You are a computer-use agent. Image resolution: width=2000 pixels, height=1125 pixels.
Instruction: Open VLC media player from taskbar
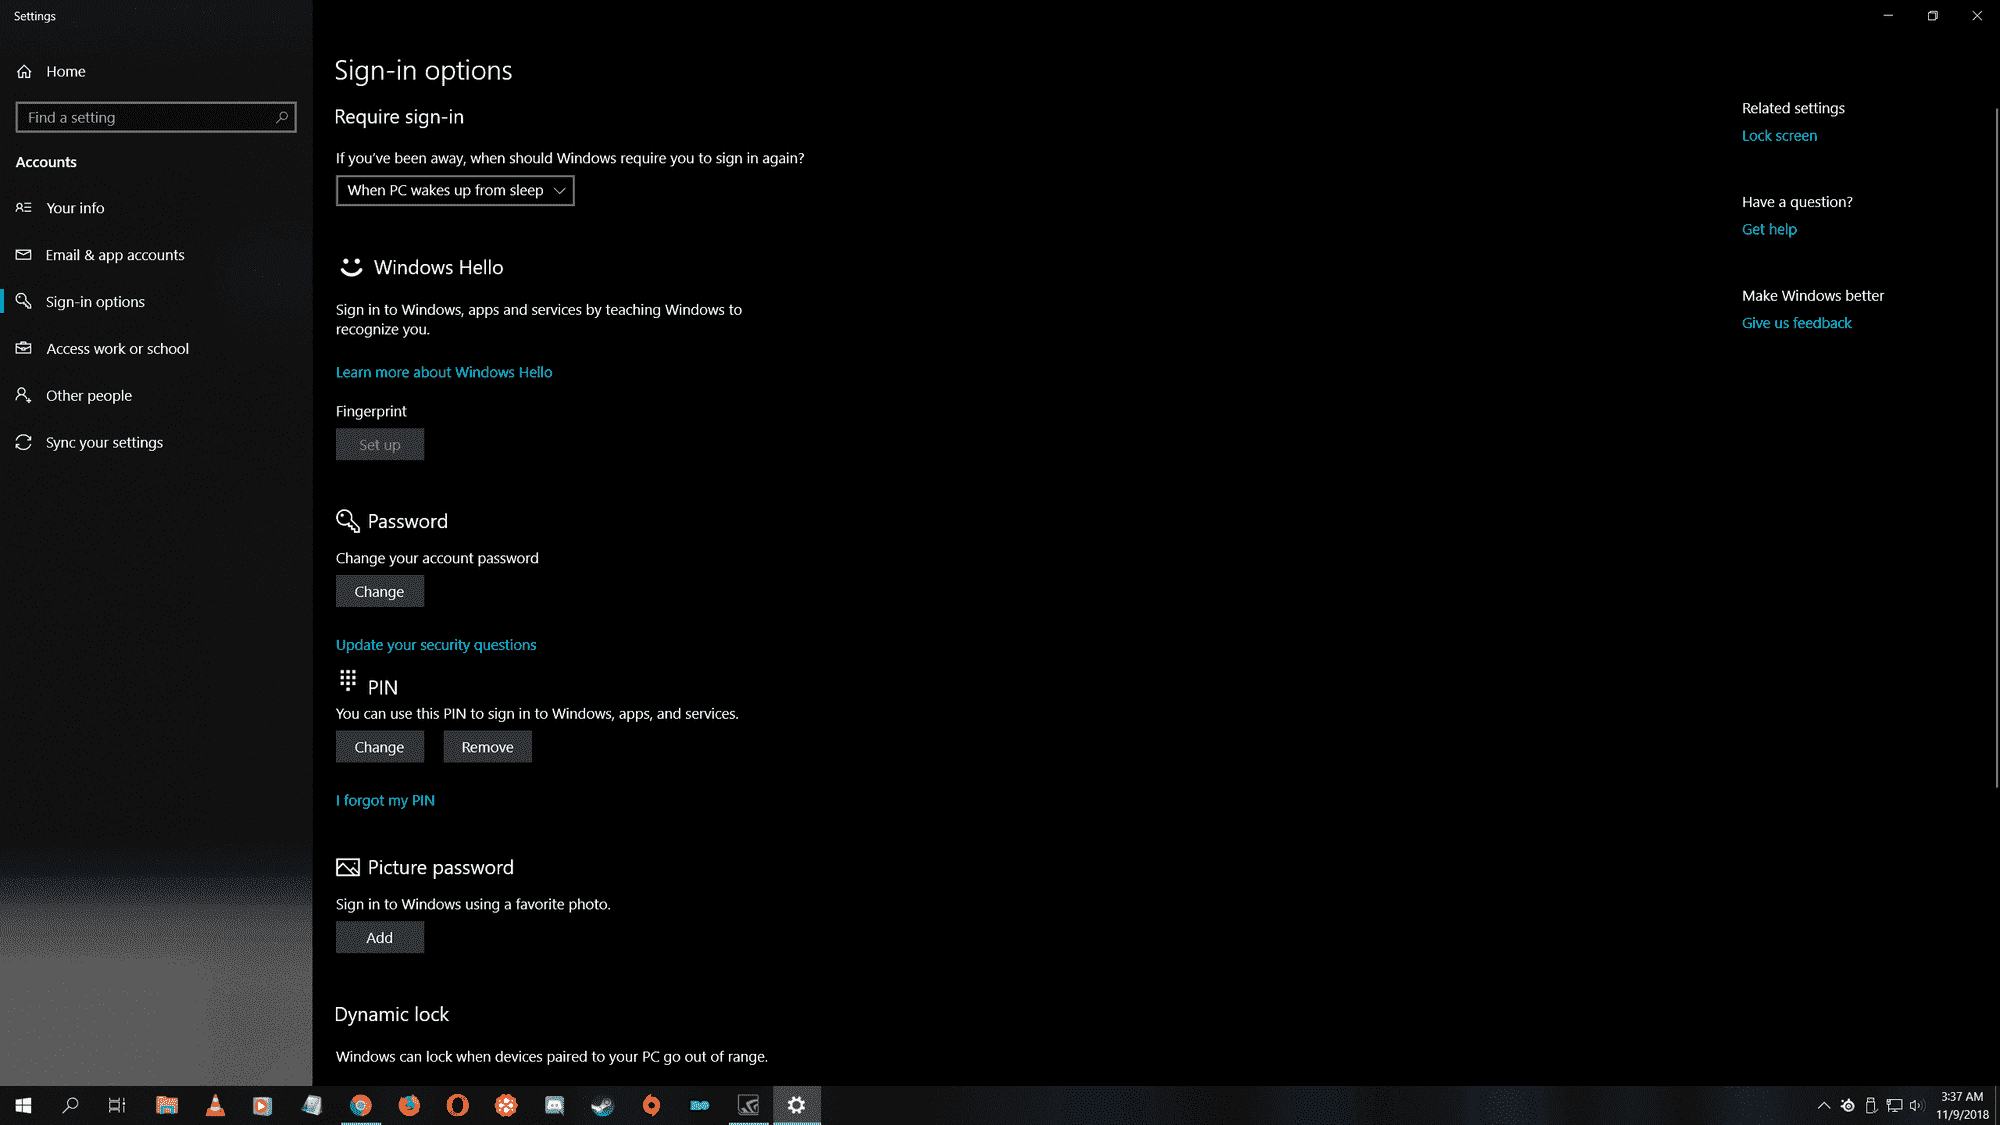[x=215, y=1105]
